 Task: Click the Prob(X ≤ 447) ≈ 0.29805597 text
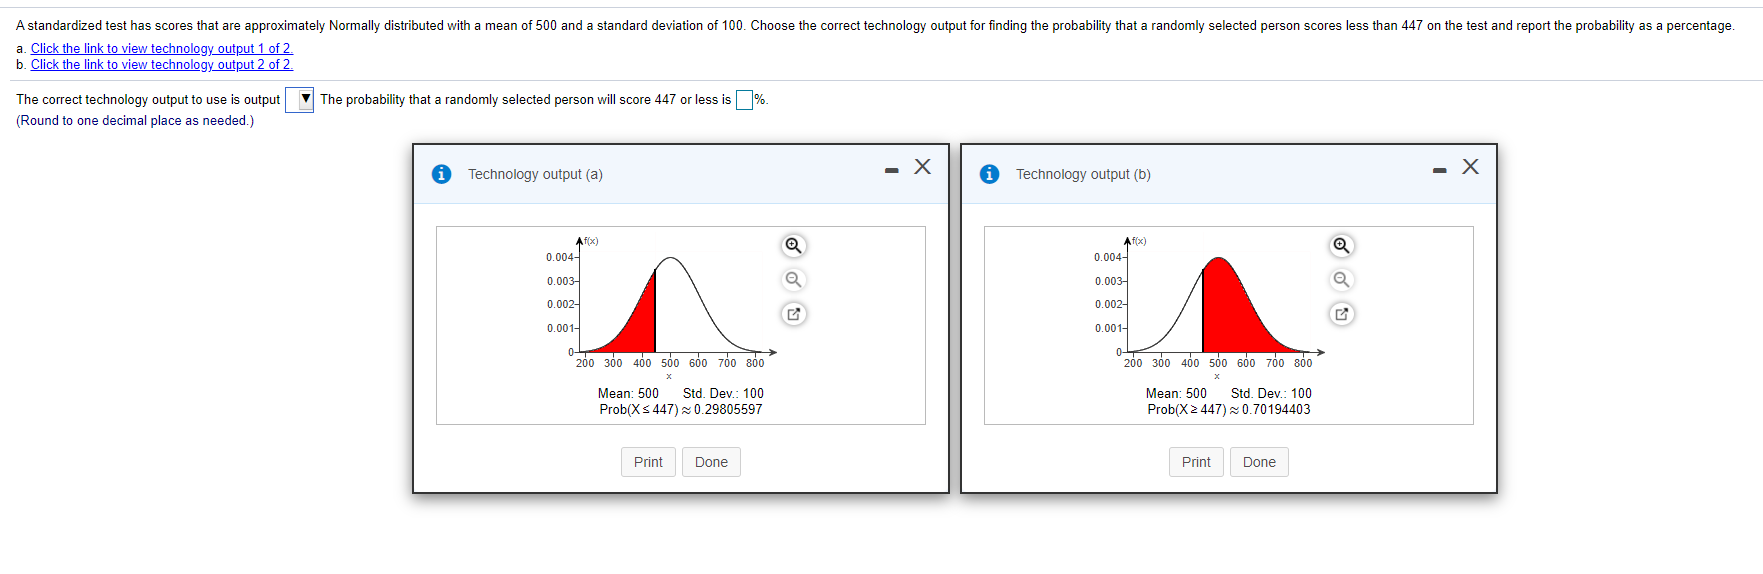pyautogui.click(x=681, y=409)
